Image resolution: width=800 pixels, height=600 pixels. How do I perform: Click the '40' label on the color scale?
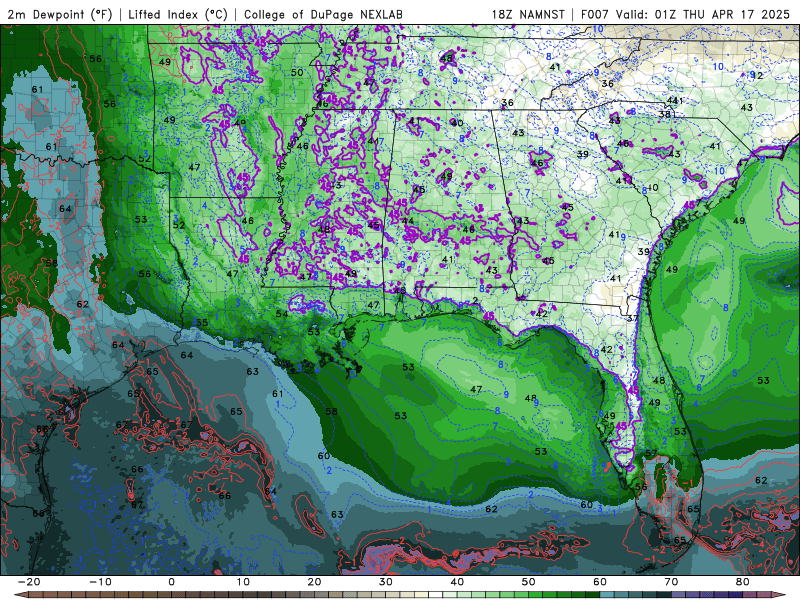[457, 582]
